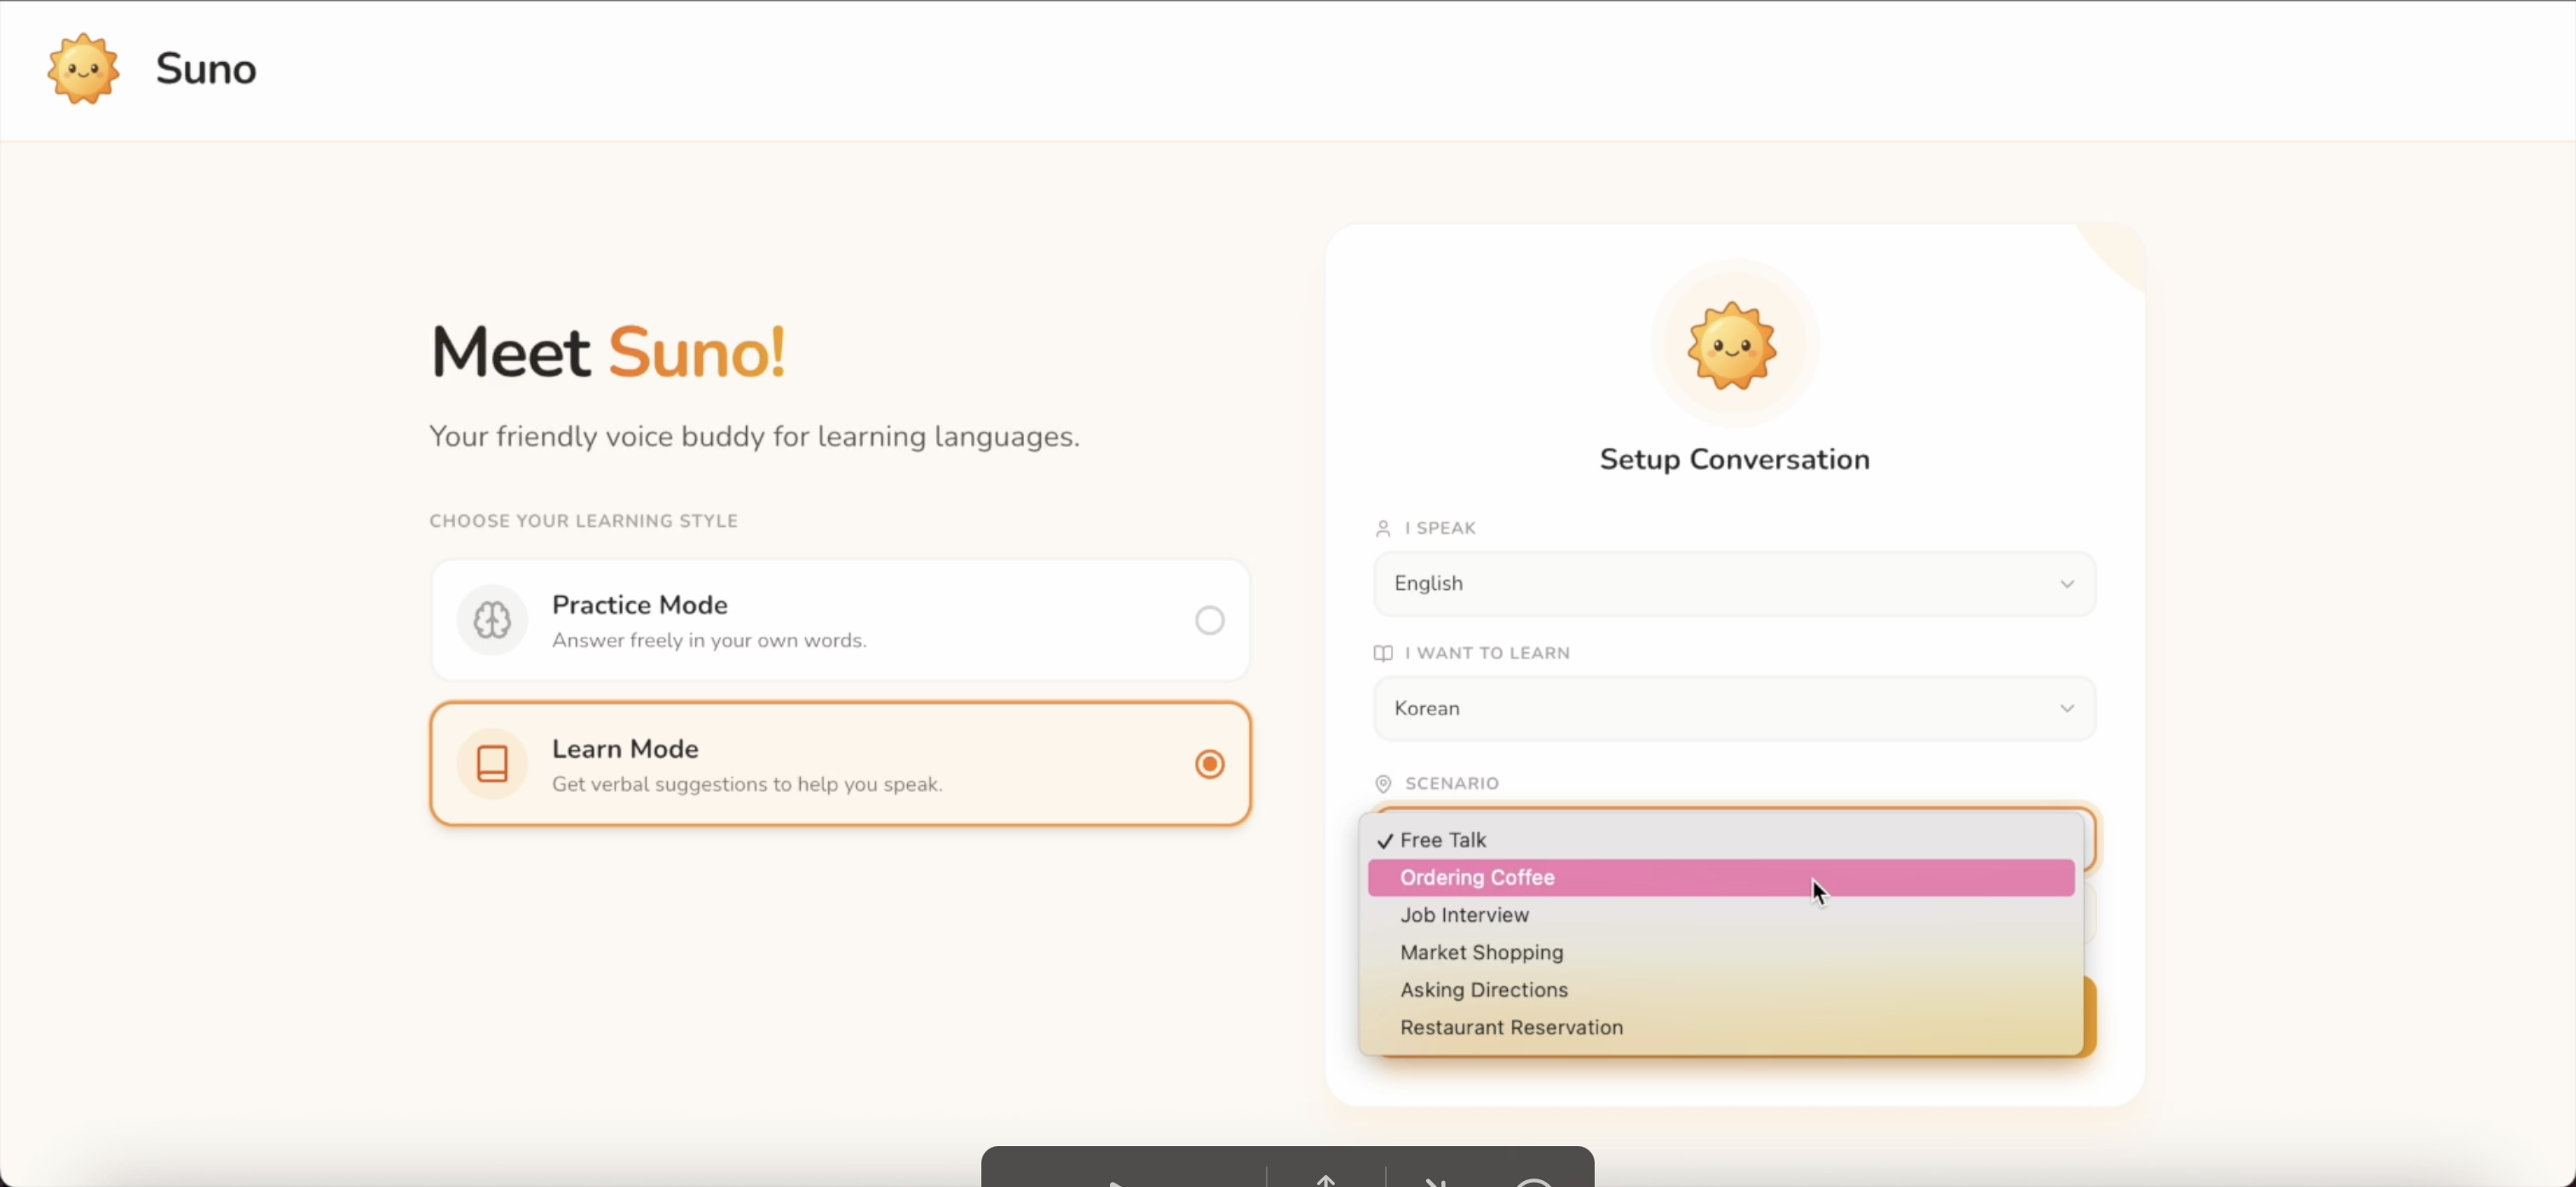Select the Practice Mode radio button

pyautogui.click(x=1209, y=620)
